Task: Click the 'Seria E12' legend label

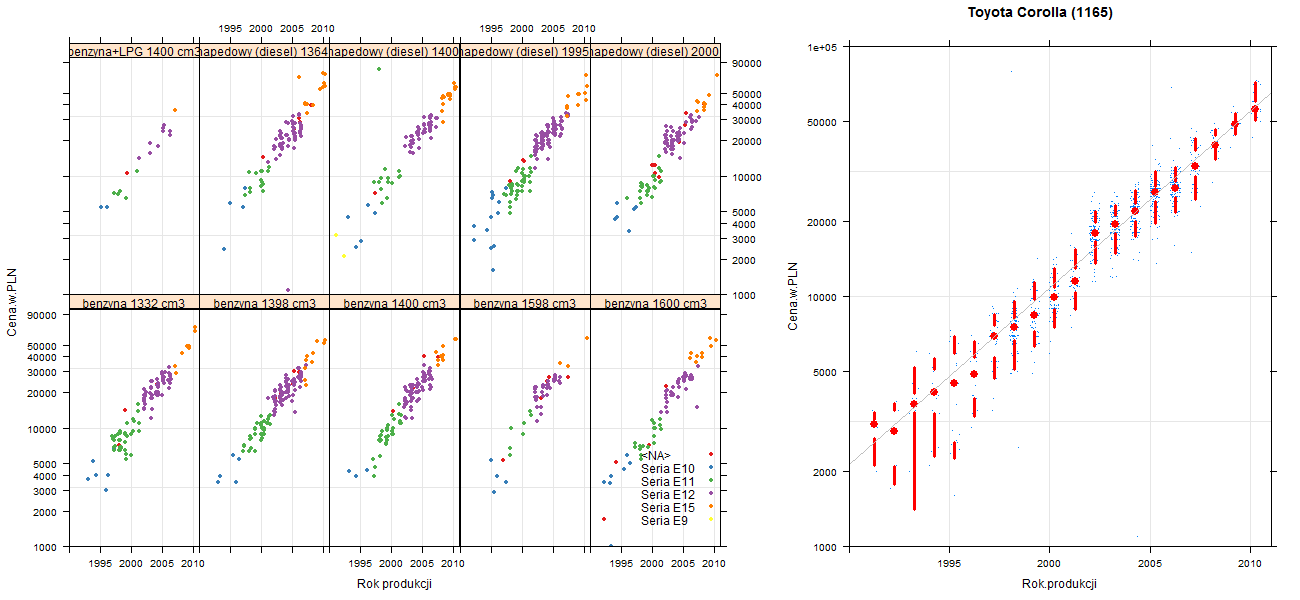Action: tap(667, 494)
